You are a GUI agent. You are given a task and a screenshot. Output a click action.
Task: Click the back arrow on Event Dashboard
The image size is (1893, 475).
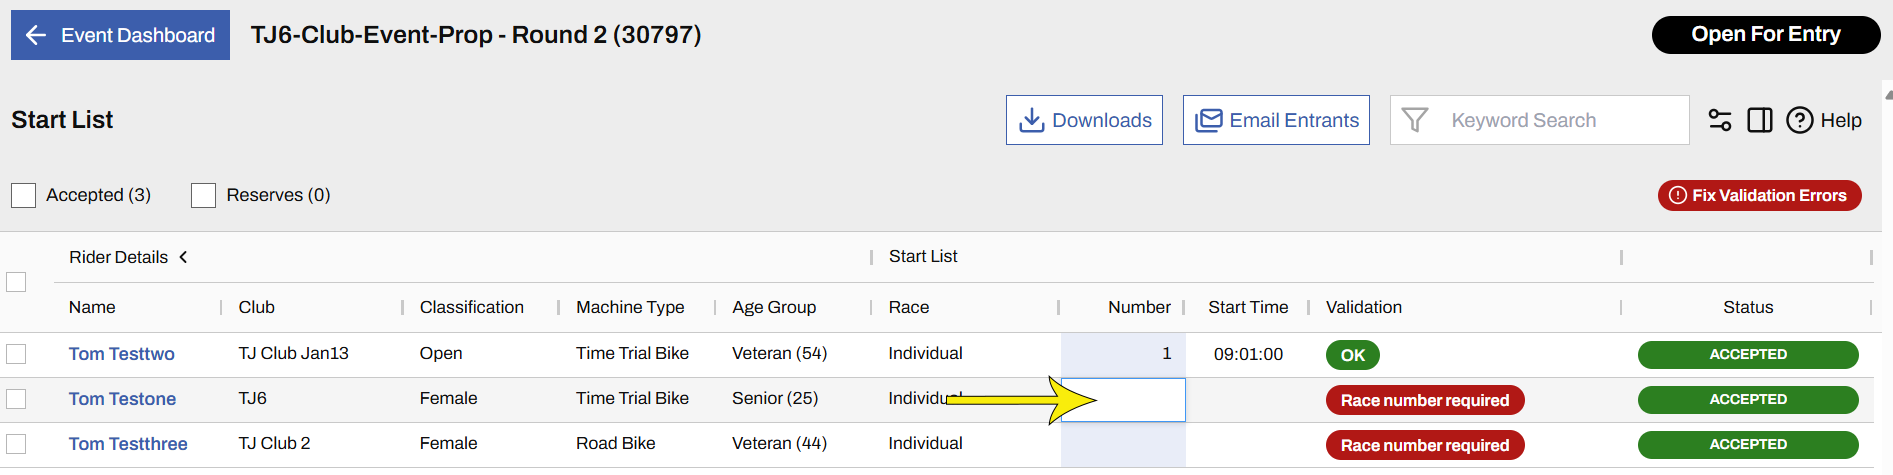[36, 35]
